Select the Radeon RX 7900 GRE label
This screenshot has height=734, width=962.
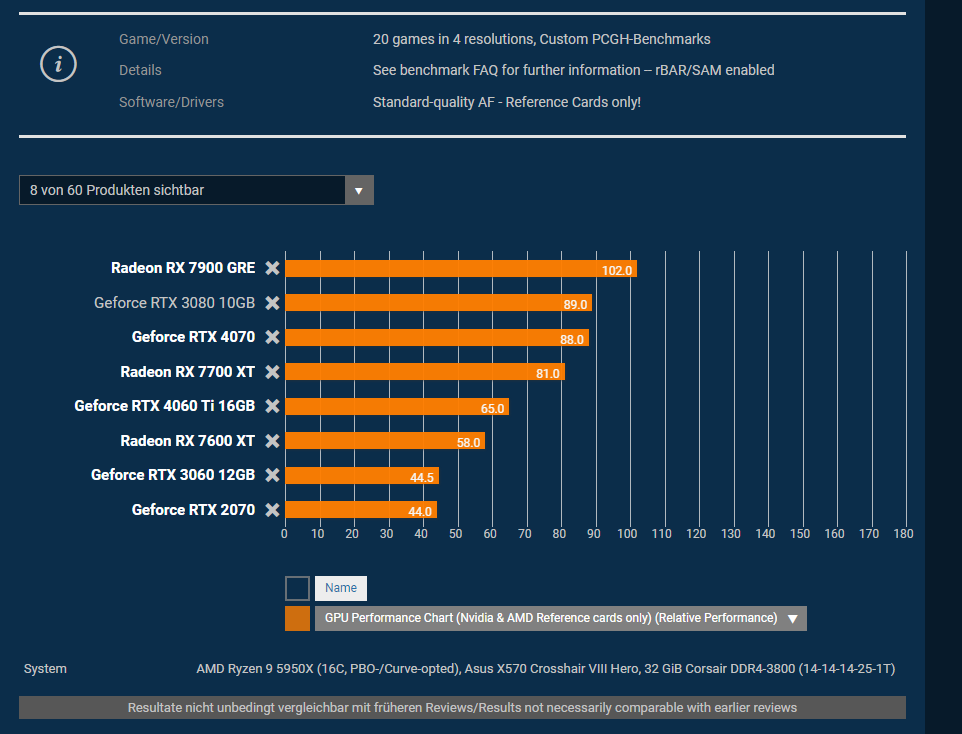click(x=183, y=268)
